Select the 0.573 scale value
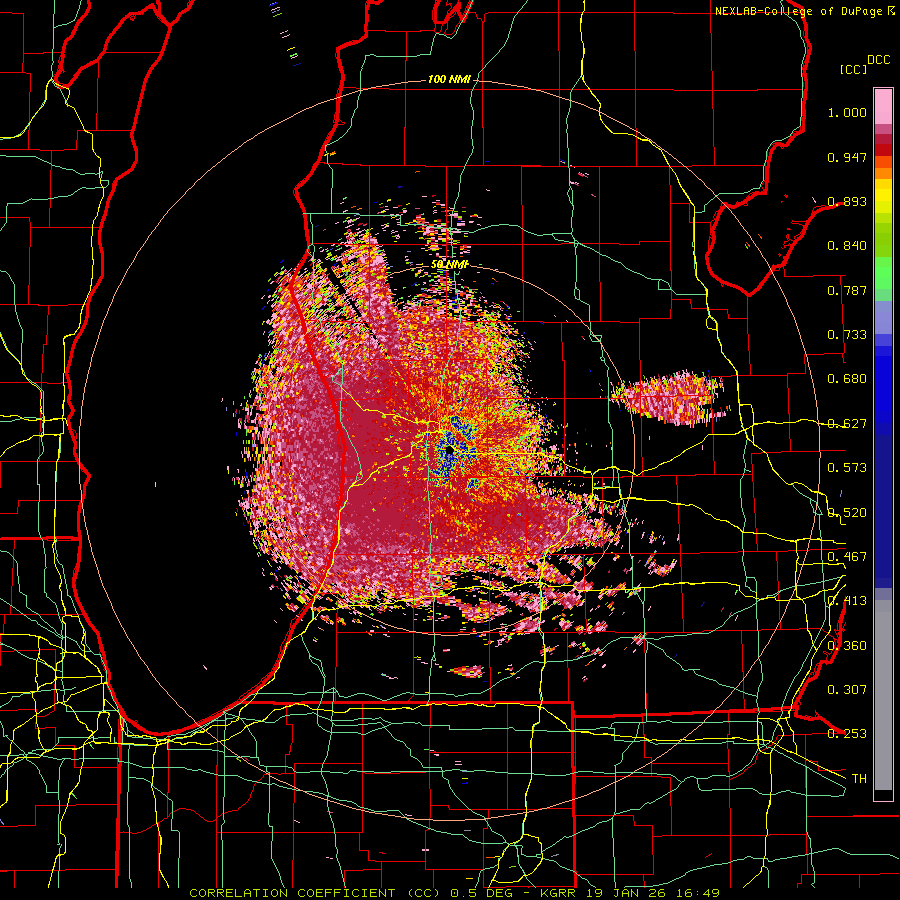 [847, 468]
